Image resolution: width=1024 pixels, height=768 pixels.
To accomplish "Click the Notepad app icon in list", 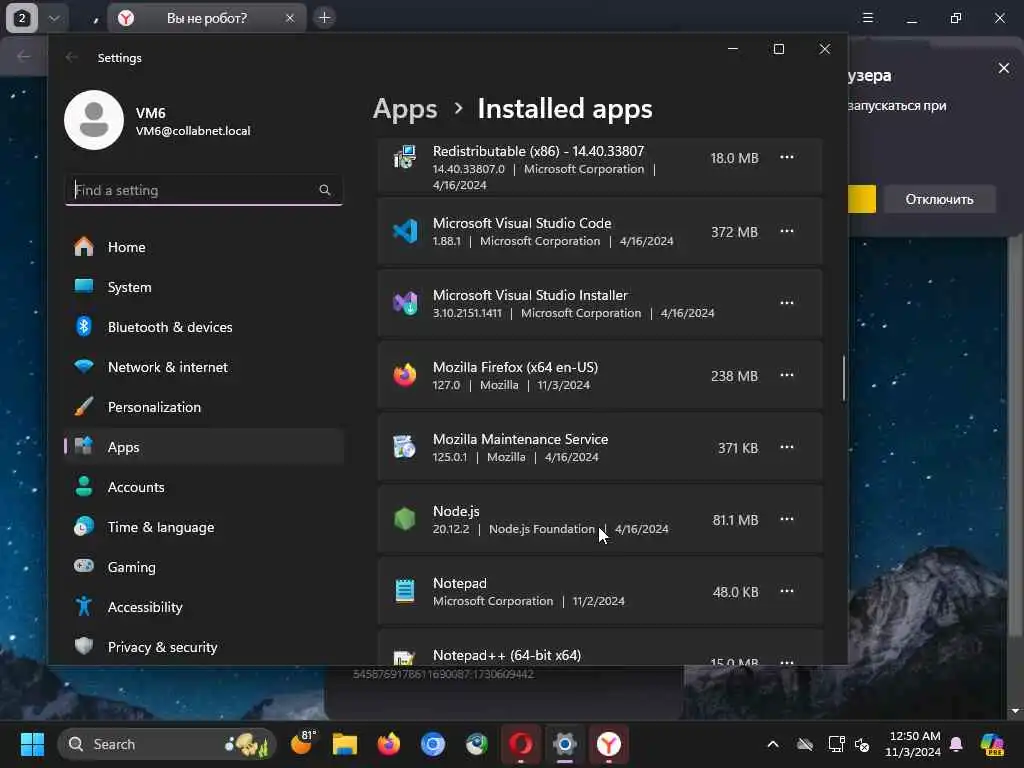I will point(405,591).
